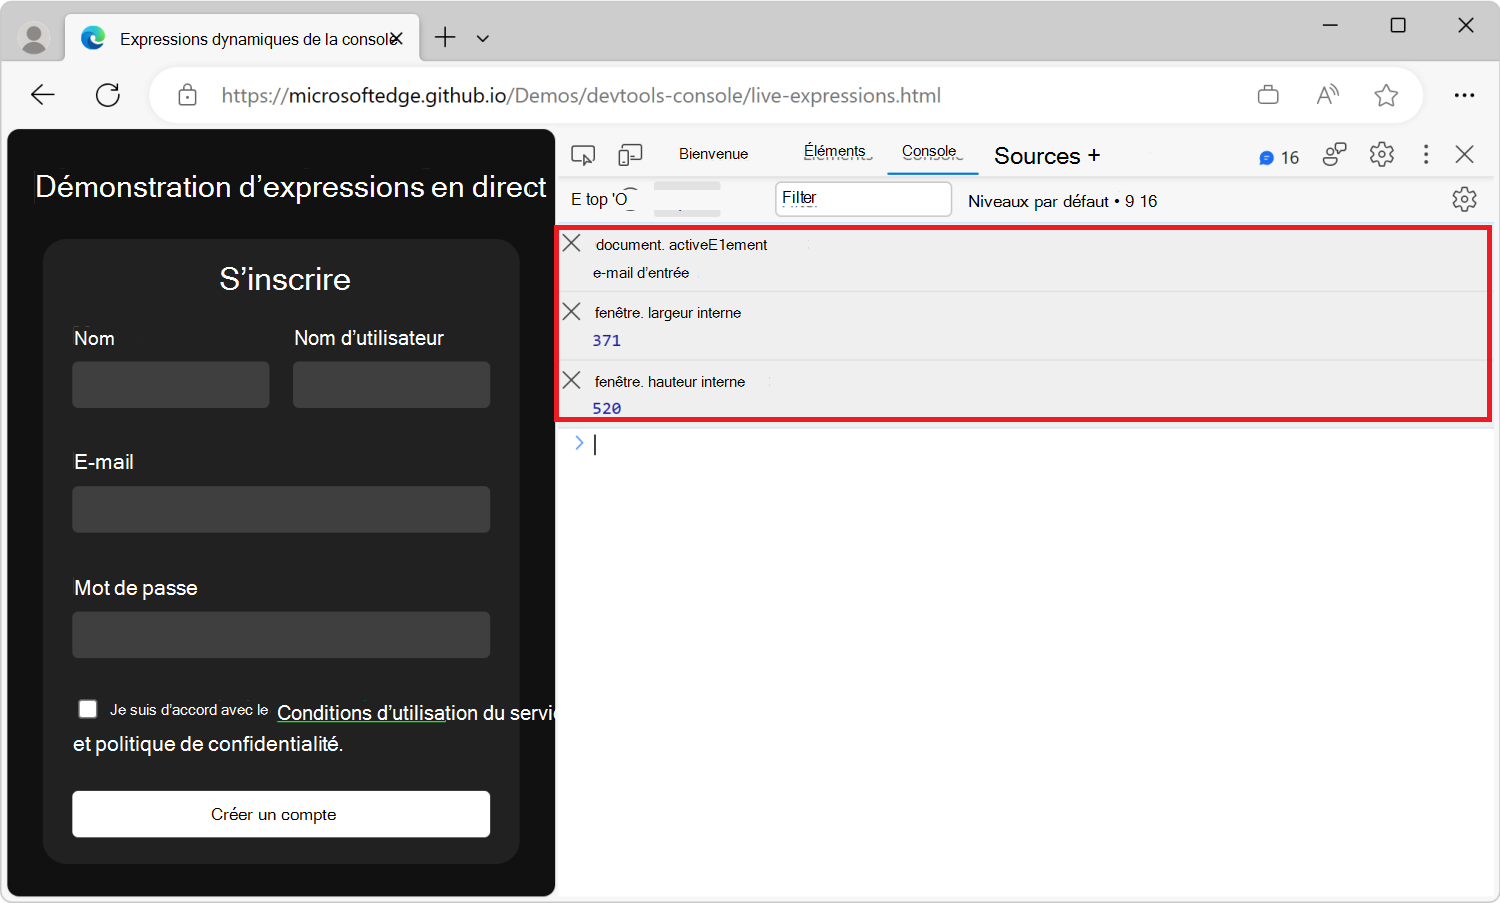This screenshot has width=1500, height=903.
Task: Remove the fenêtre largeur interne expression
Action: 571,311
